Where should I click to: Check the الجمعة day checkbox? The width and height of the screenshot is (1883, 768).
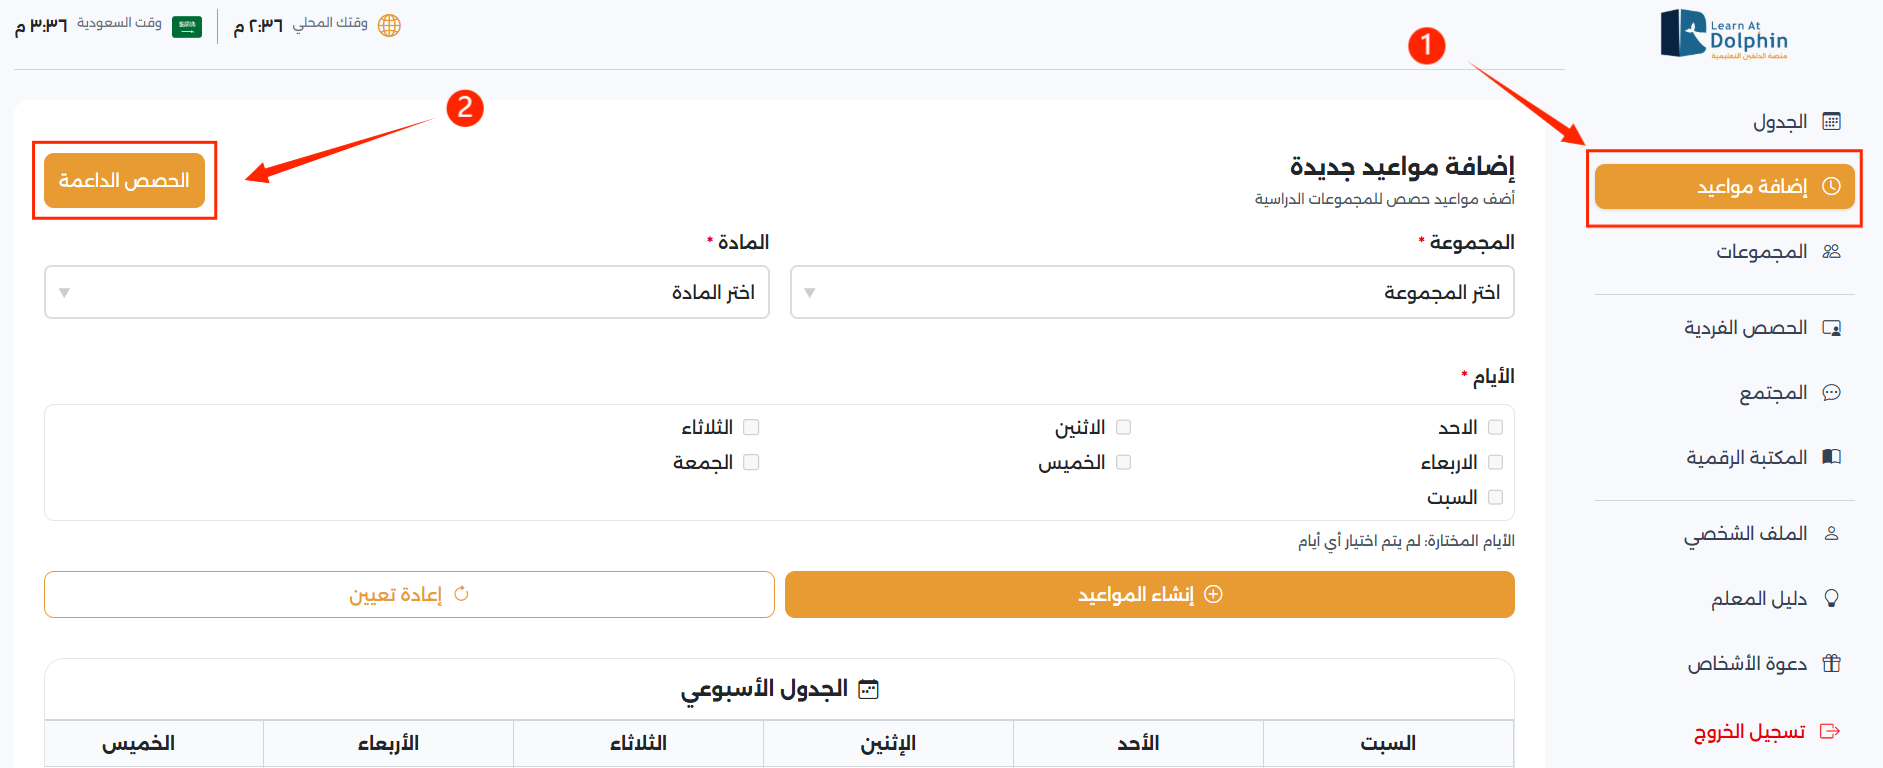[752, 461]
